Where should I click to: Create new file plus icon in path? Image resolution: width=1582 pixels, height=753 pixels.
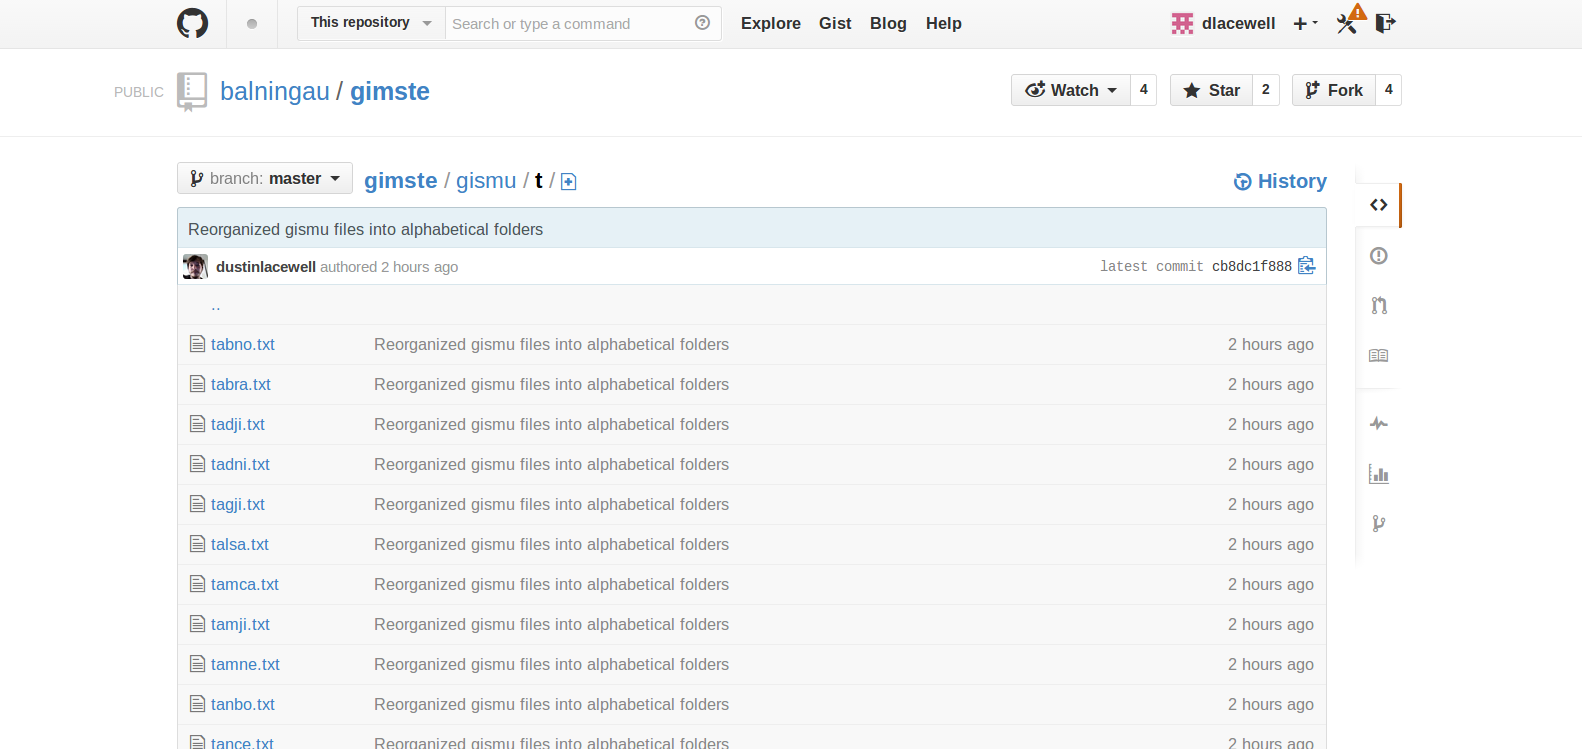568,181
